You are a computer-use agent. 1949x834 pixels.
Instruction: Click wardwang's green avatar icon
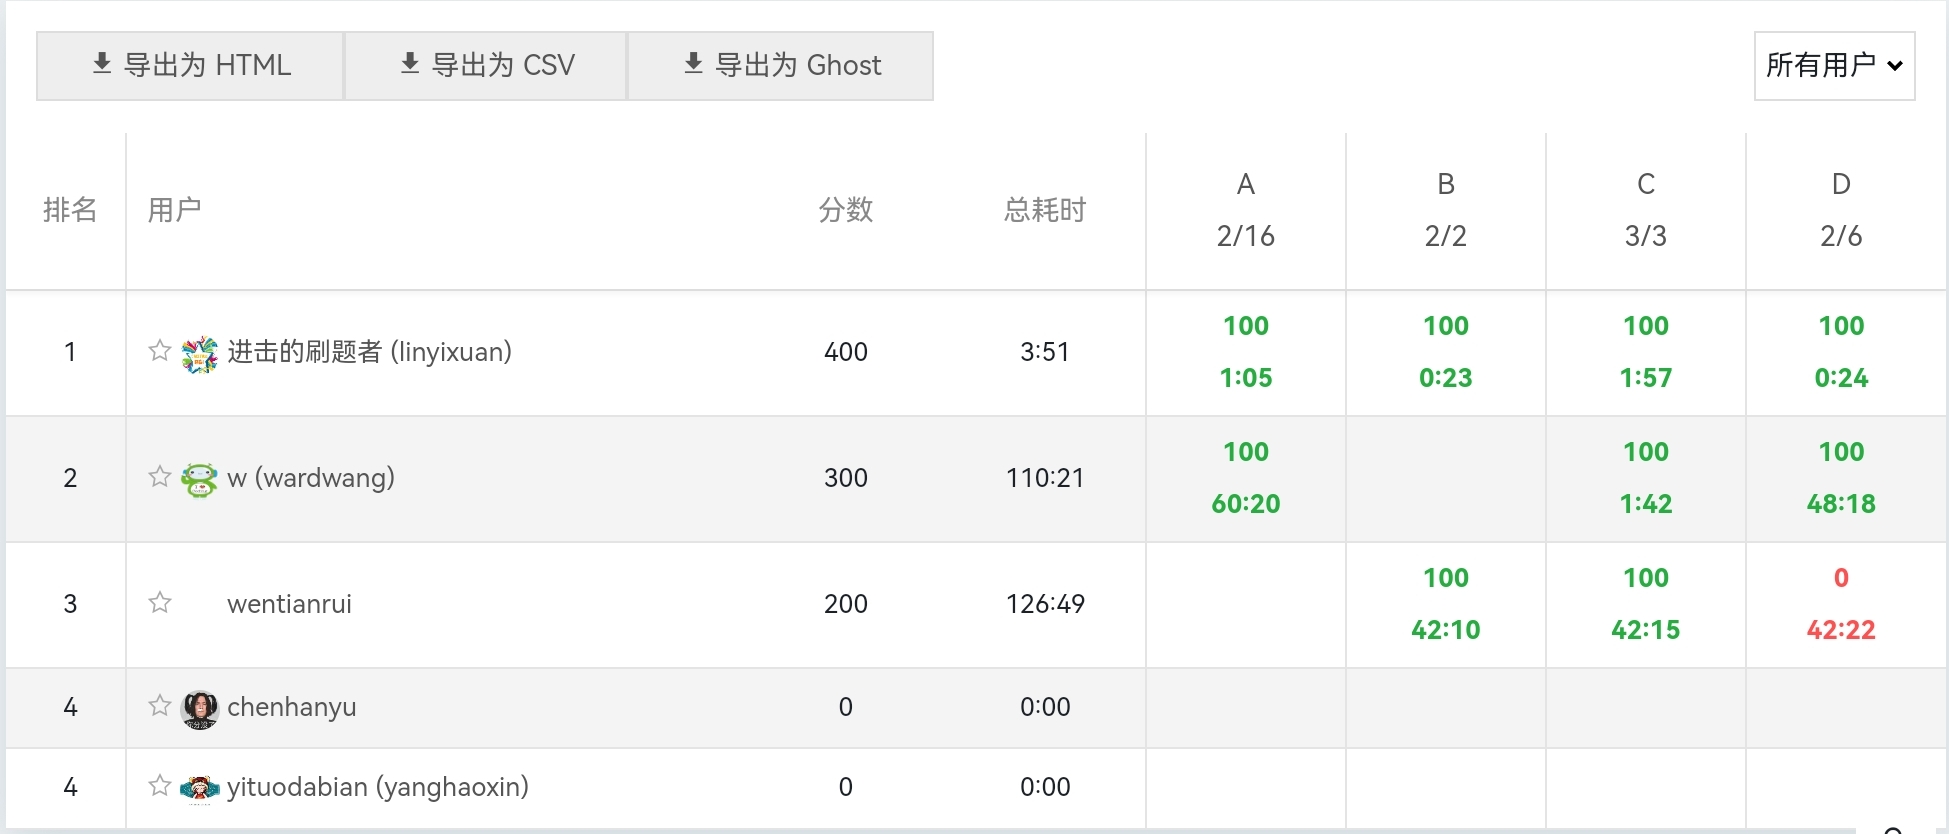point(200,480)
